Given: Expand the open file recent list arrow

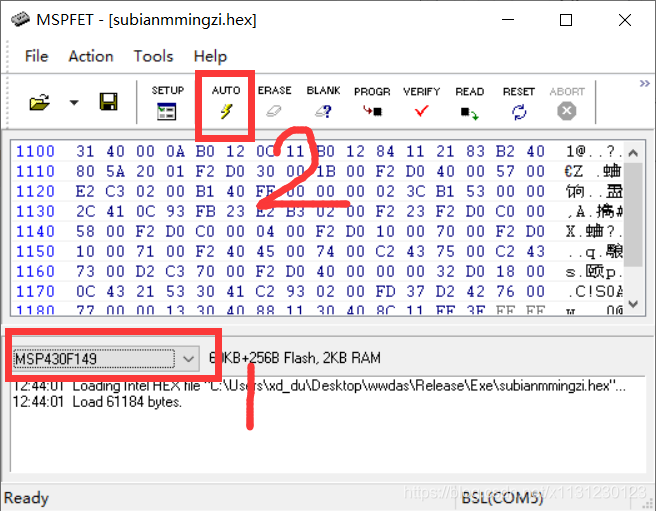Looking at the screenshot, I should (74, 103).
